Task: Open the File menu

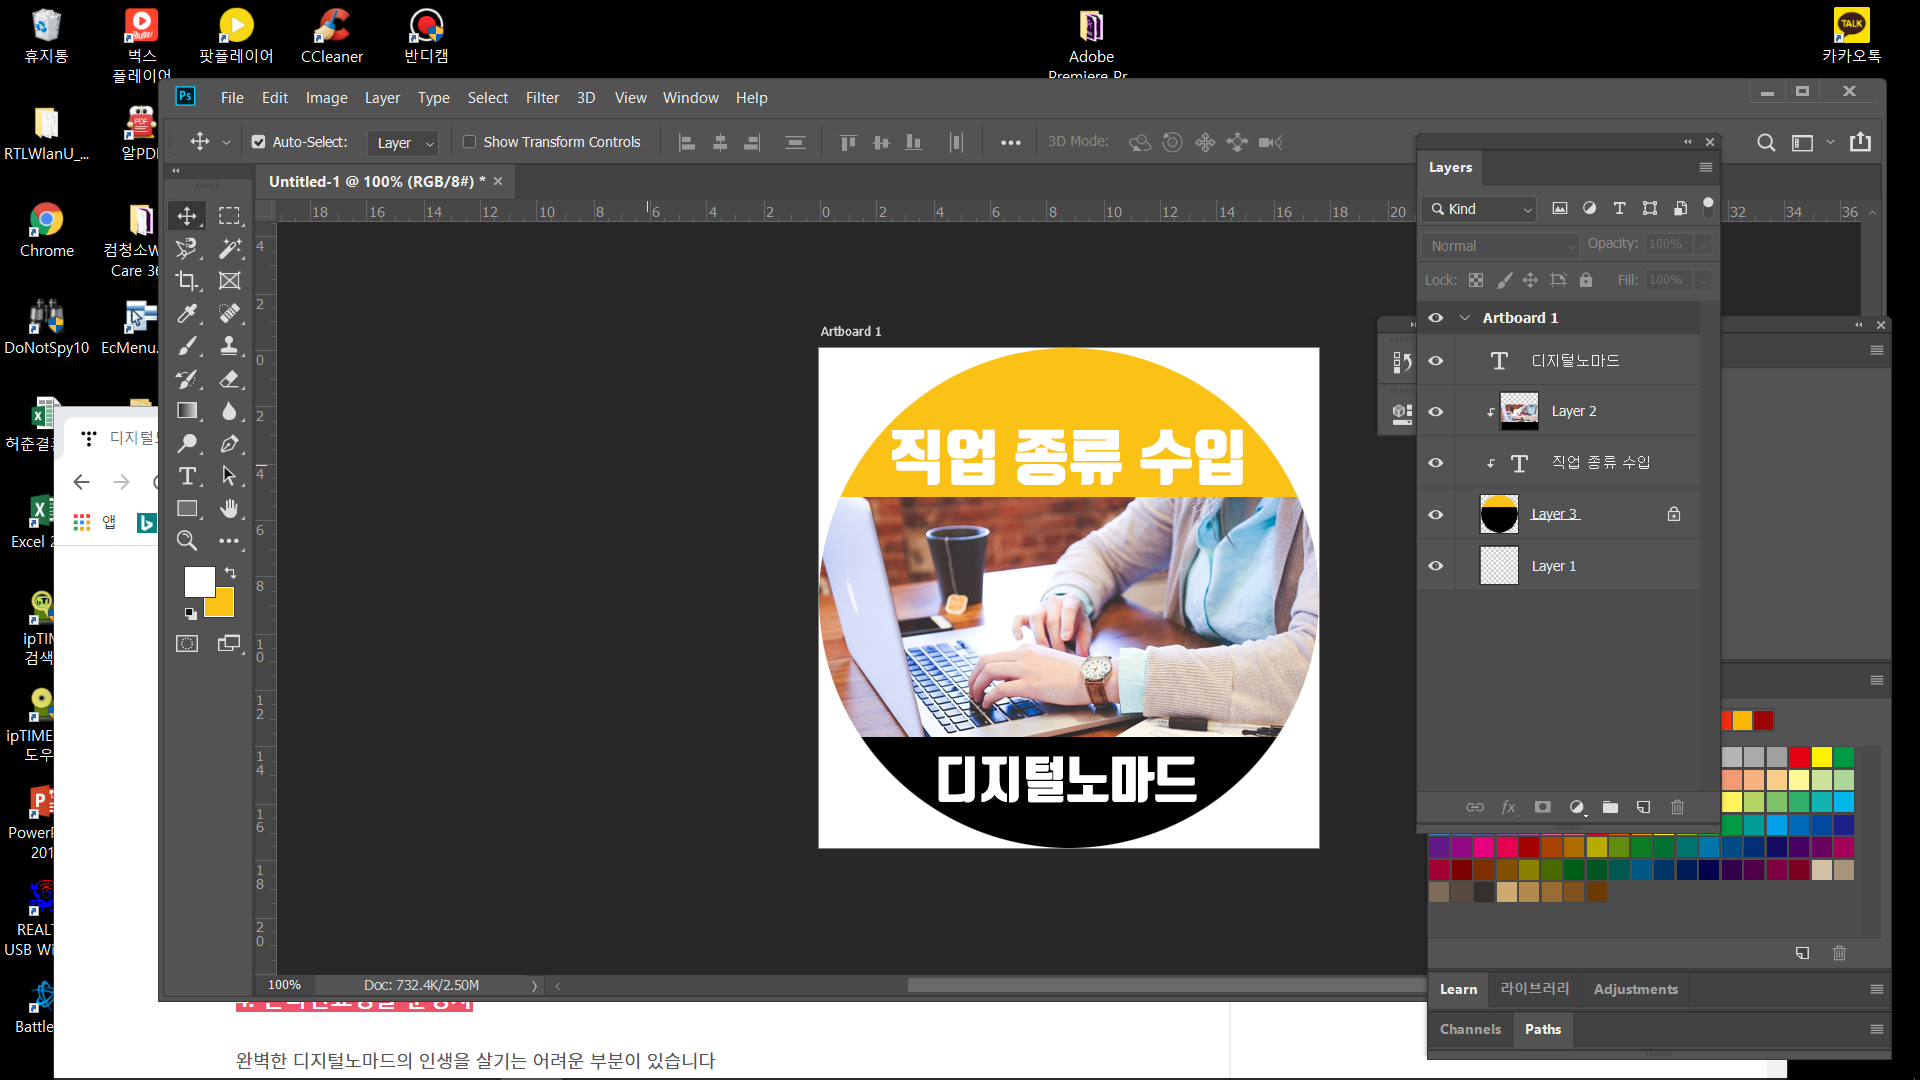Action: (232, 98)
